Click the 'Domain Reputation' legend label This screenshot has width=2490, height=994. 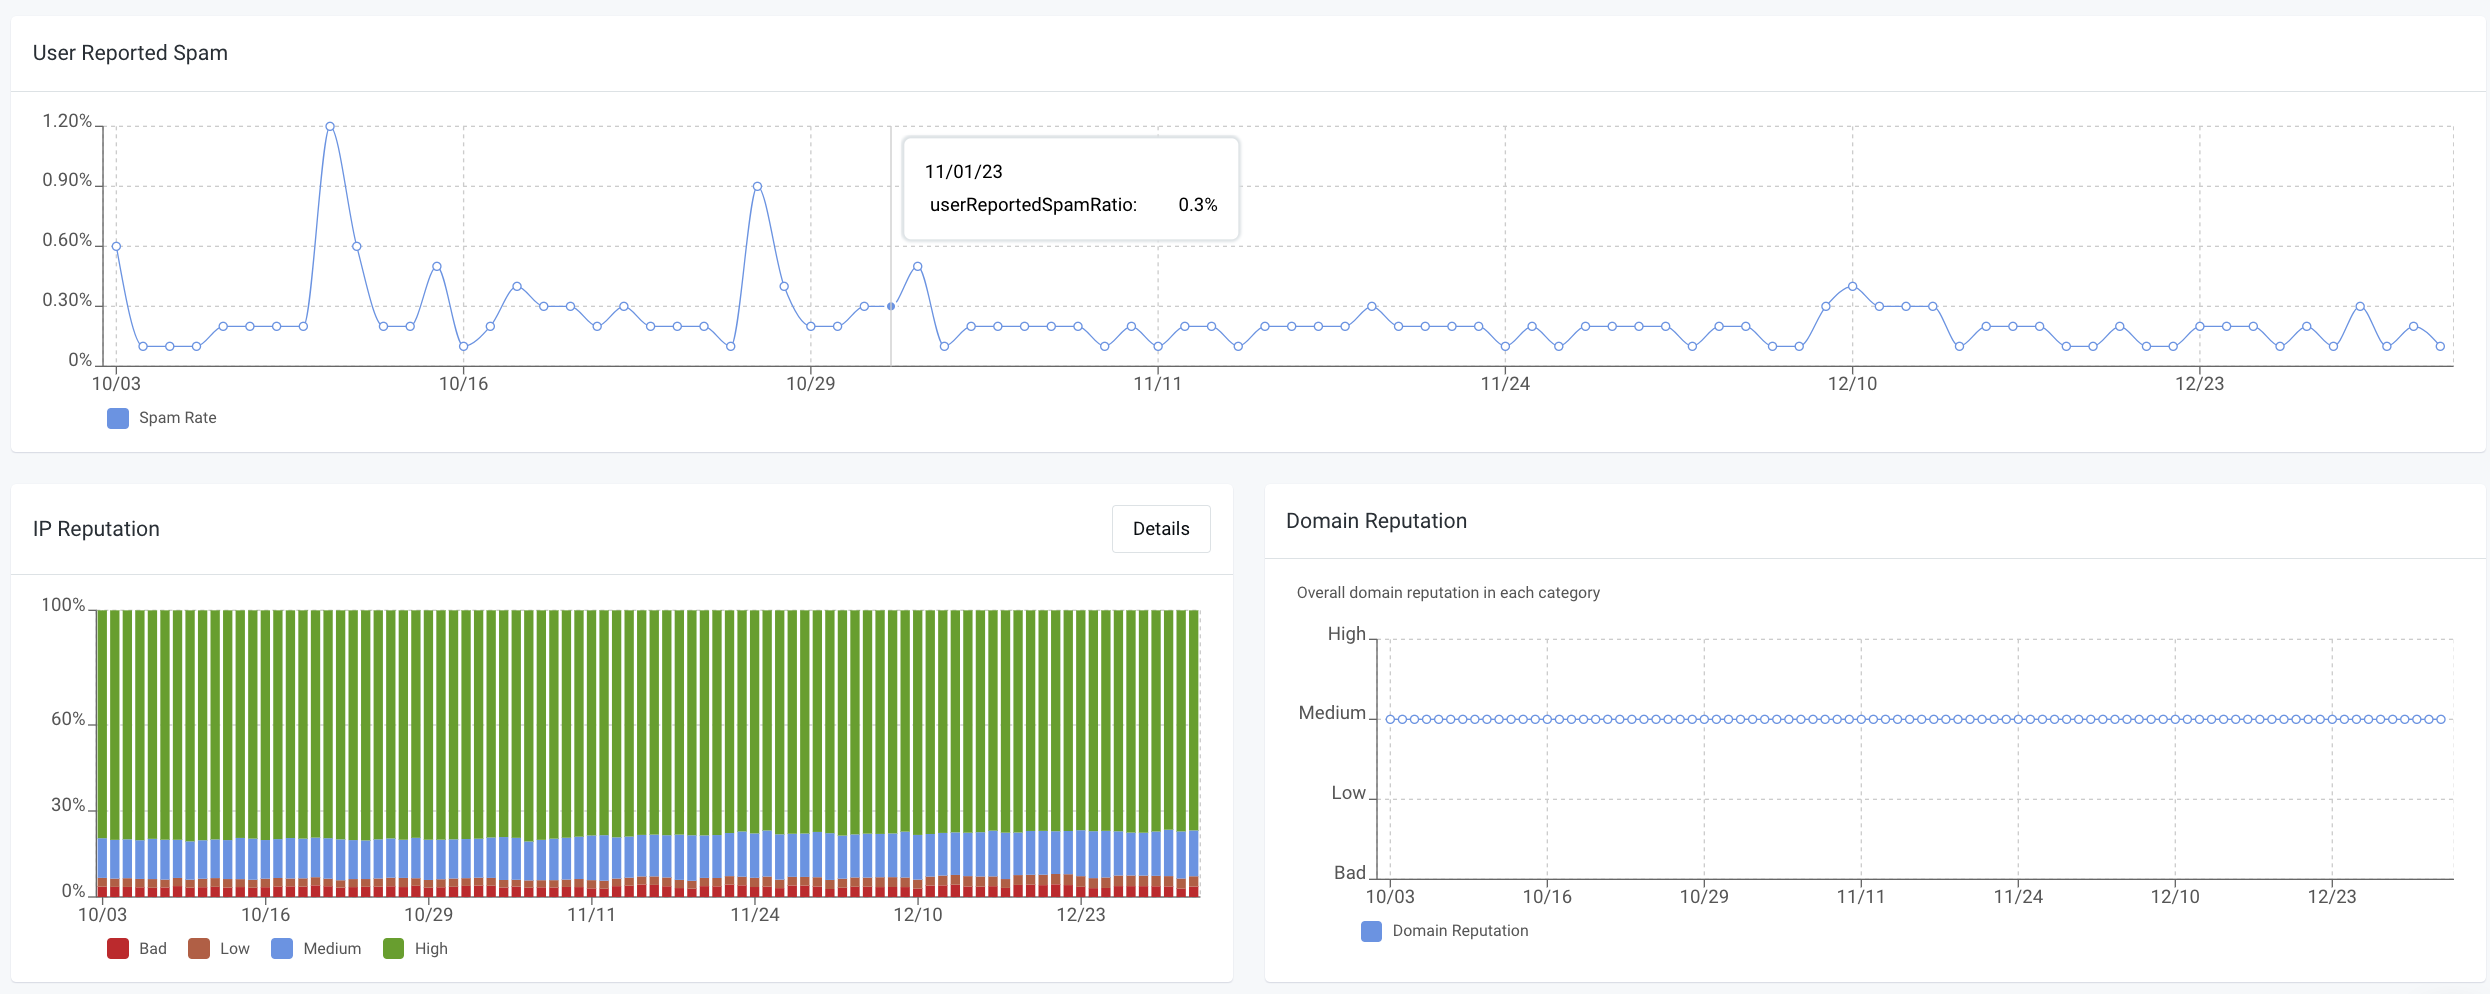tap(1460, 931)
